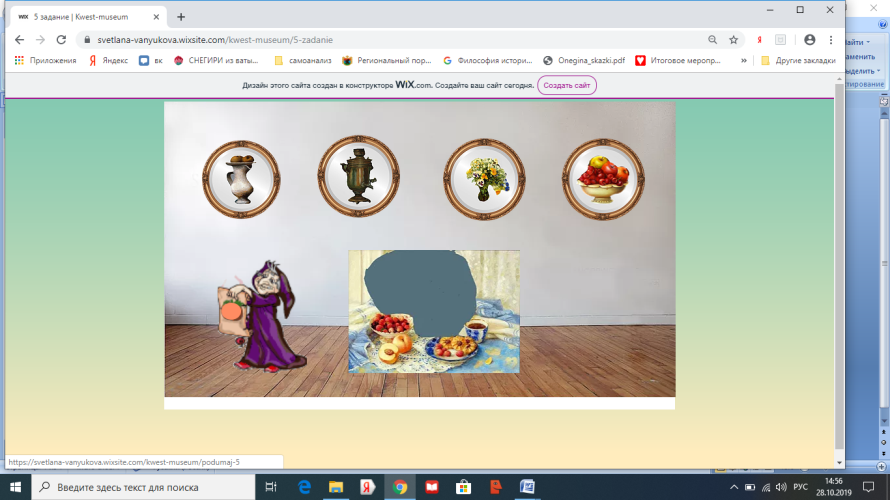The image size is (890, 500).
Task: Click the WiX.com logo in banner
Action: 413,85
